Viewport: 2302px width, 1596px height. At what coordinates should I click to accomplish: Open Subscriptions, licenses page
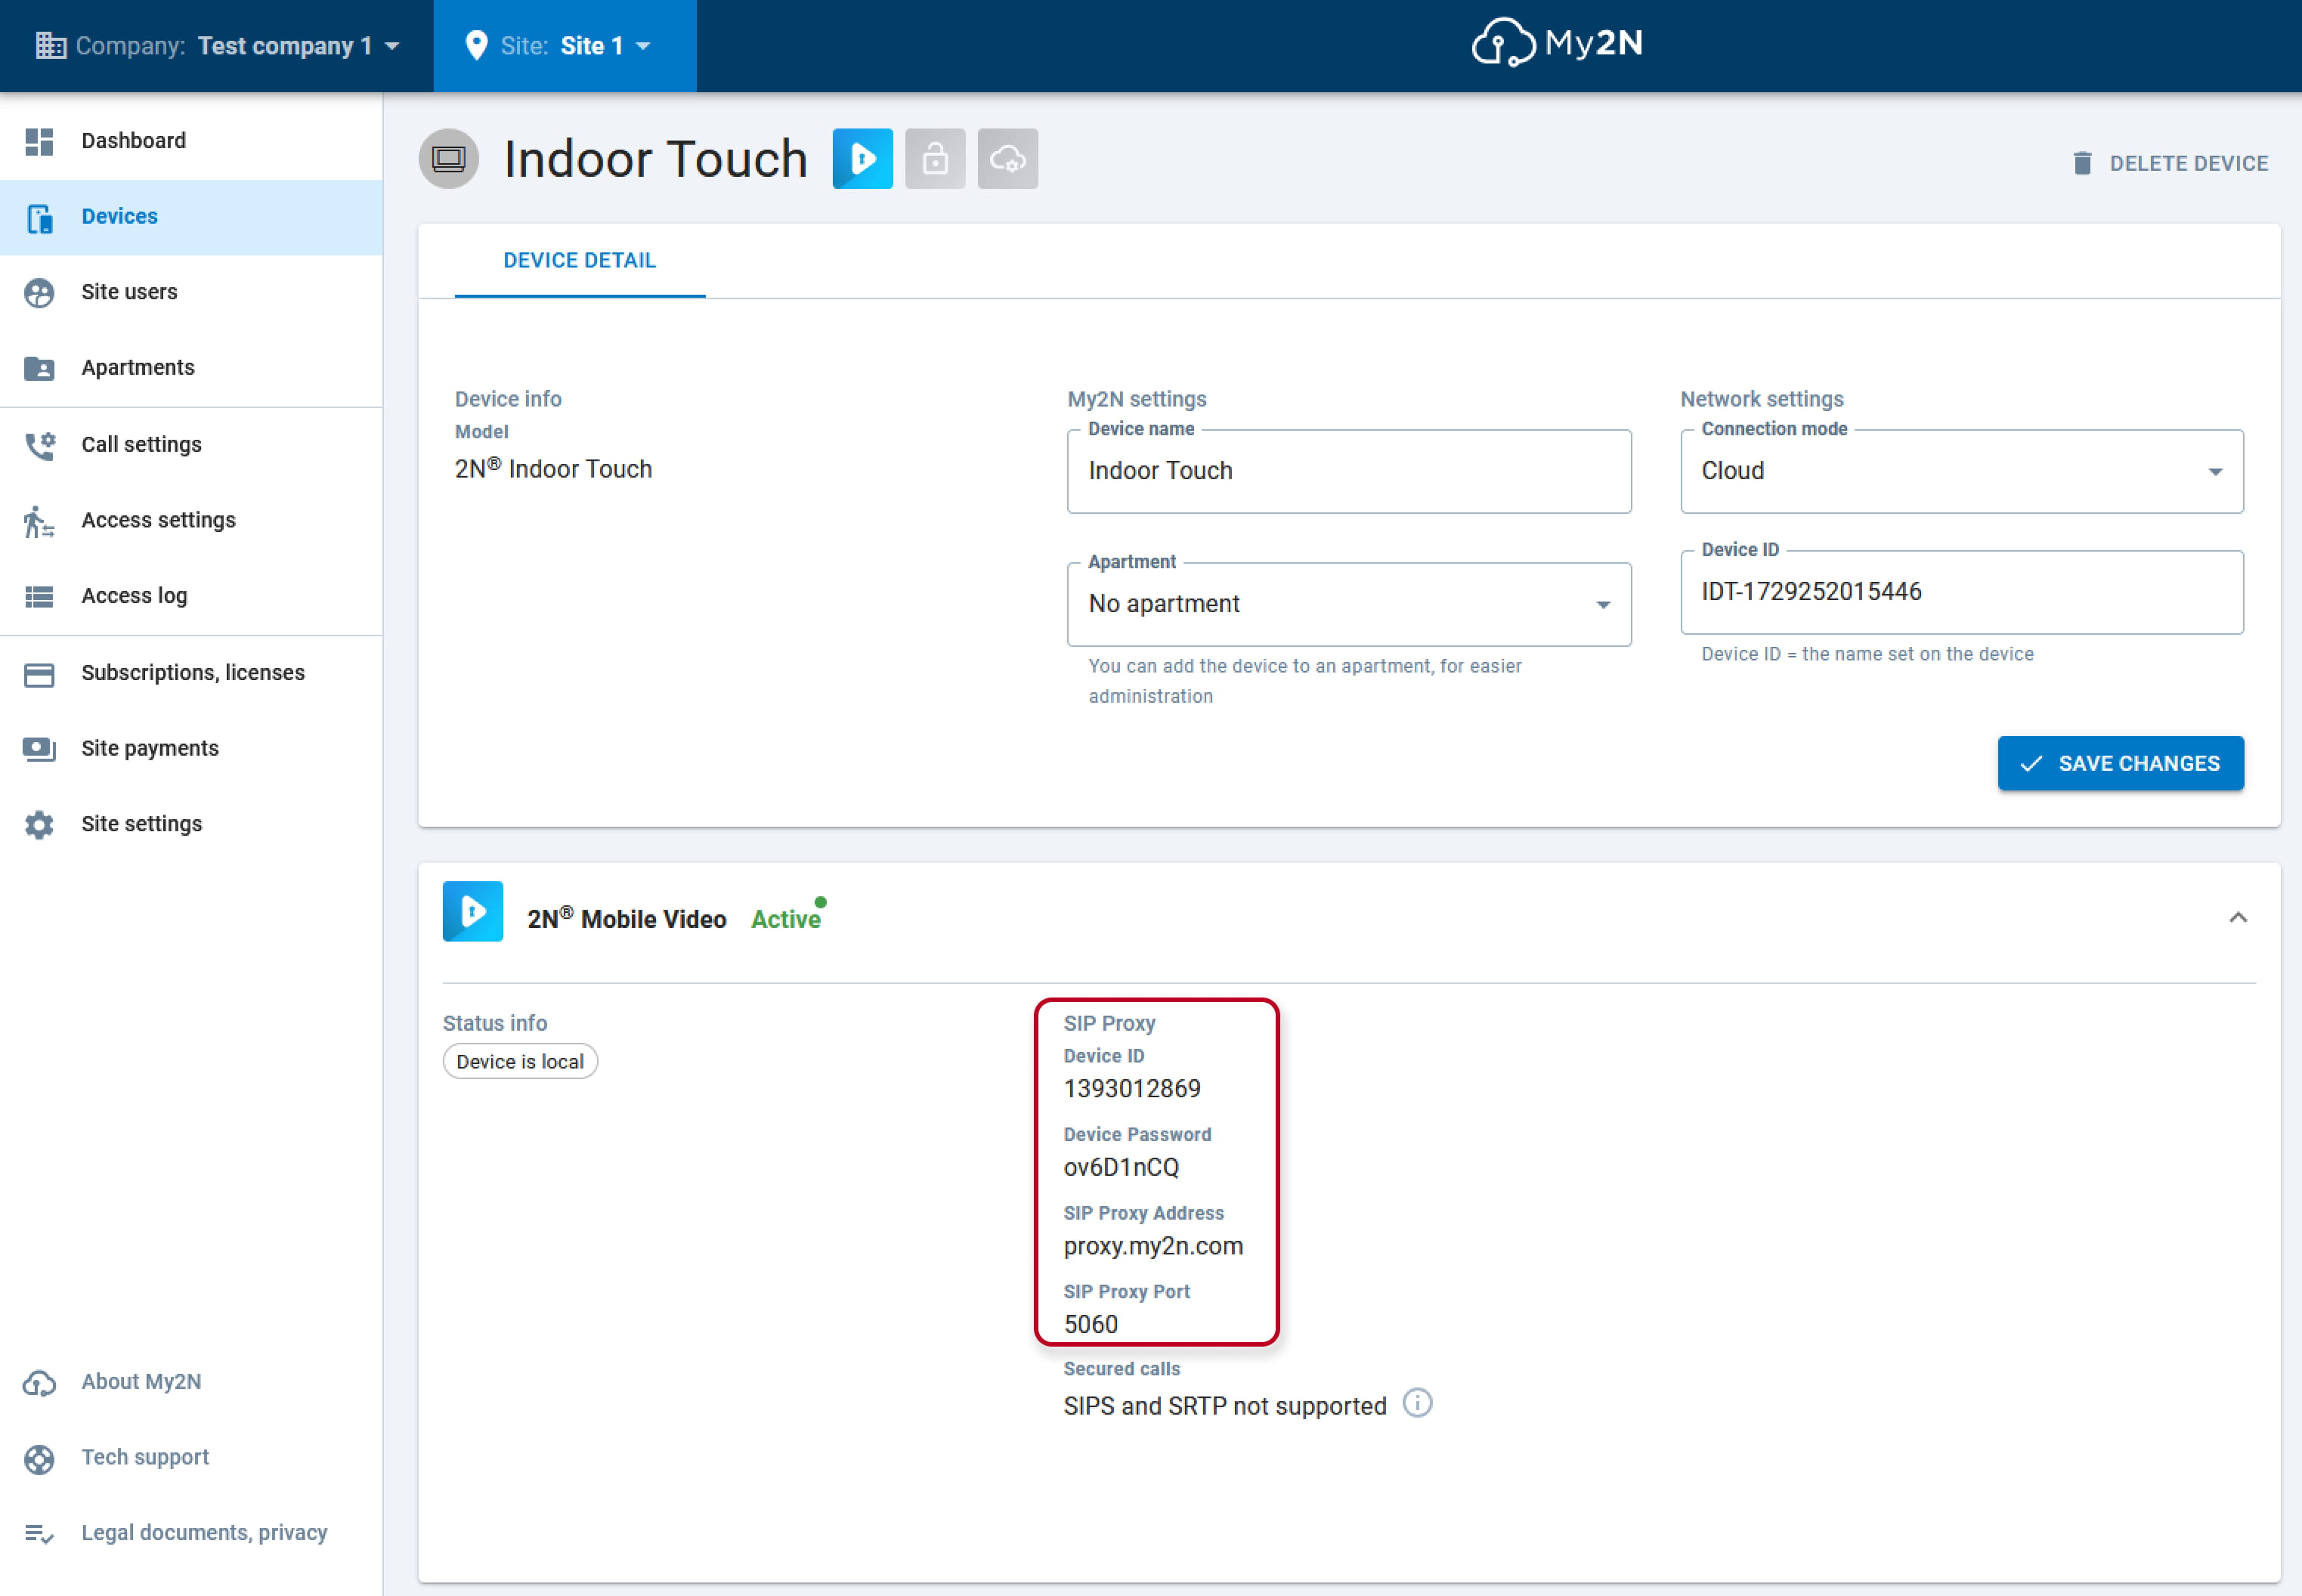[191, 674]
